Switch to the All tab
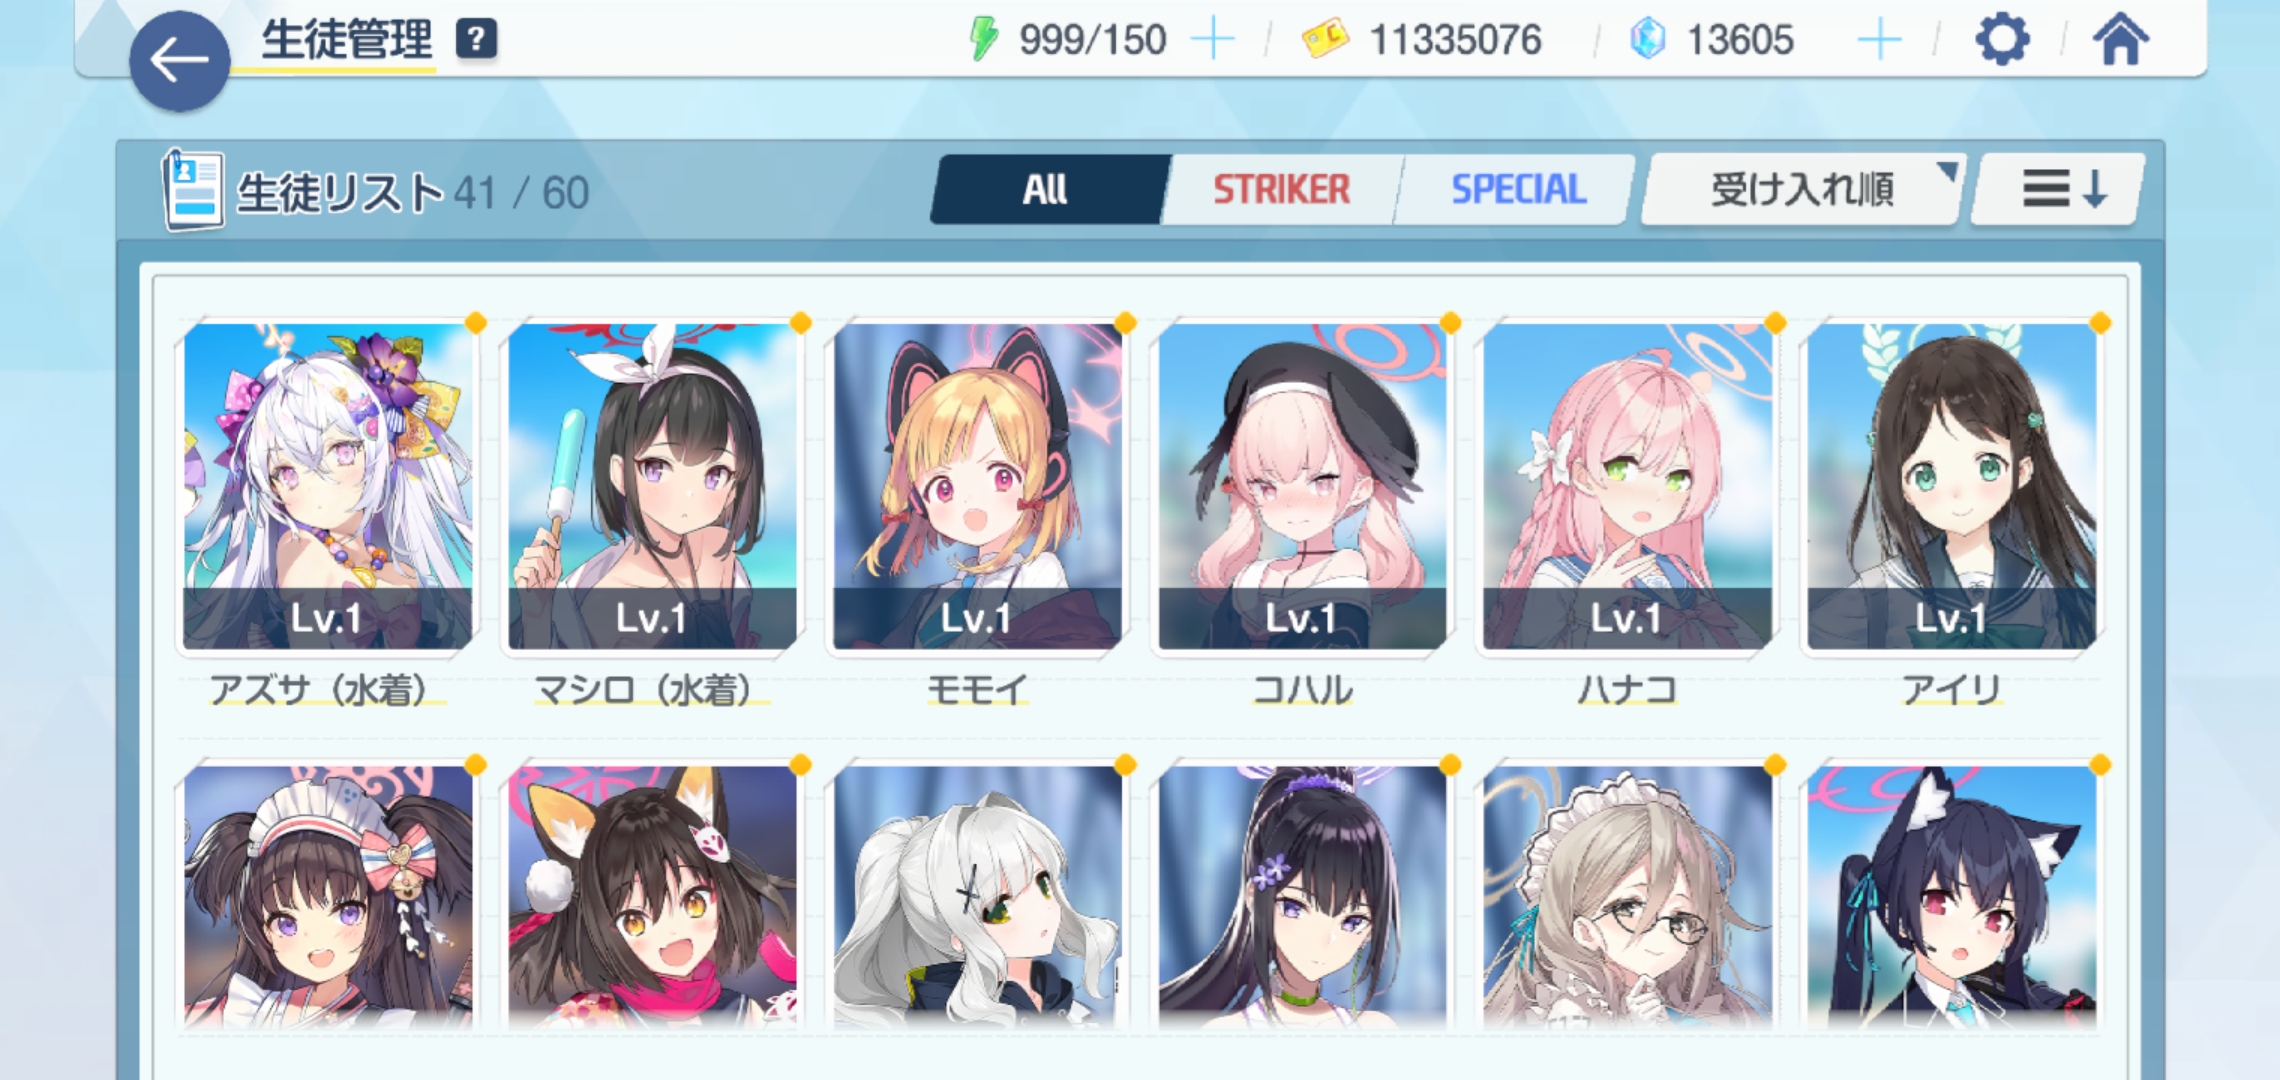The height and width of the screenshot is (1080, 2280). pos(1046,189)
